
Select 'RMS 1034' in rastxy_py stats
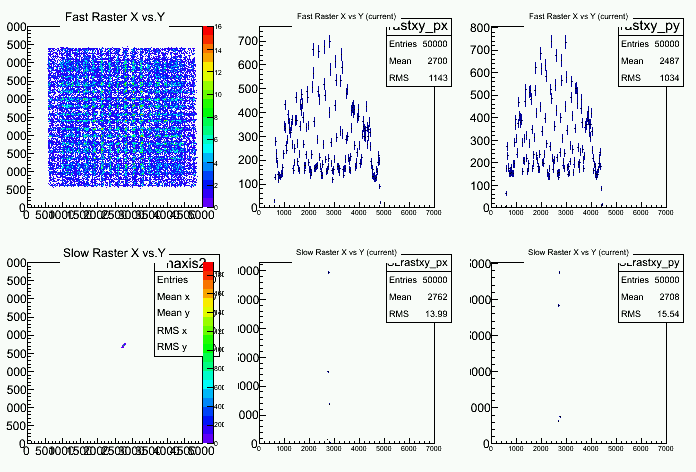point(651,78)
